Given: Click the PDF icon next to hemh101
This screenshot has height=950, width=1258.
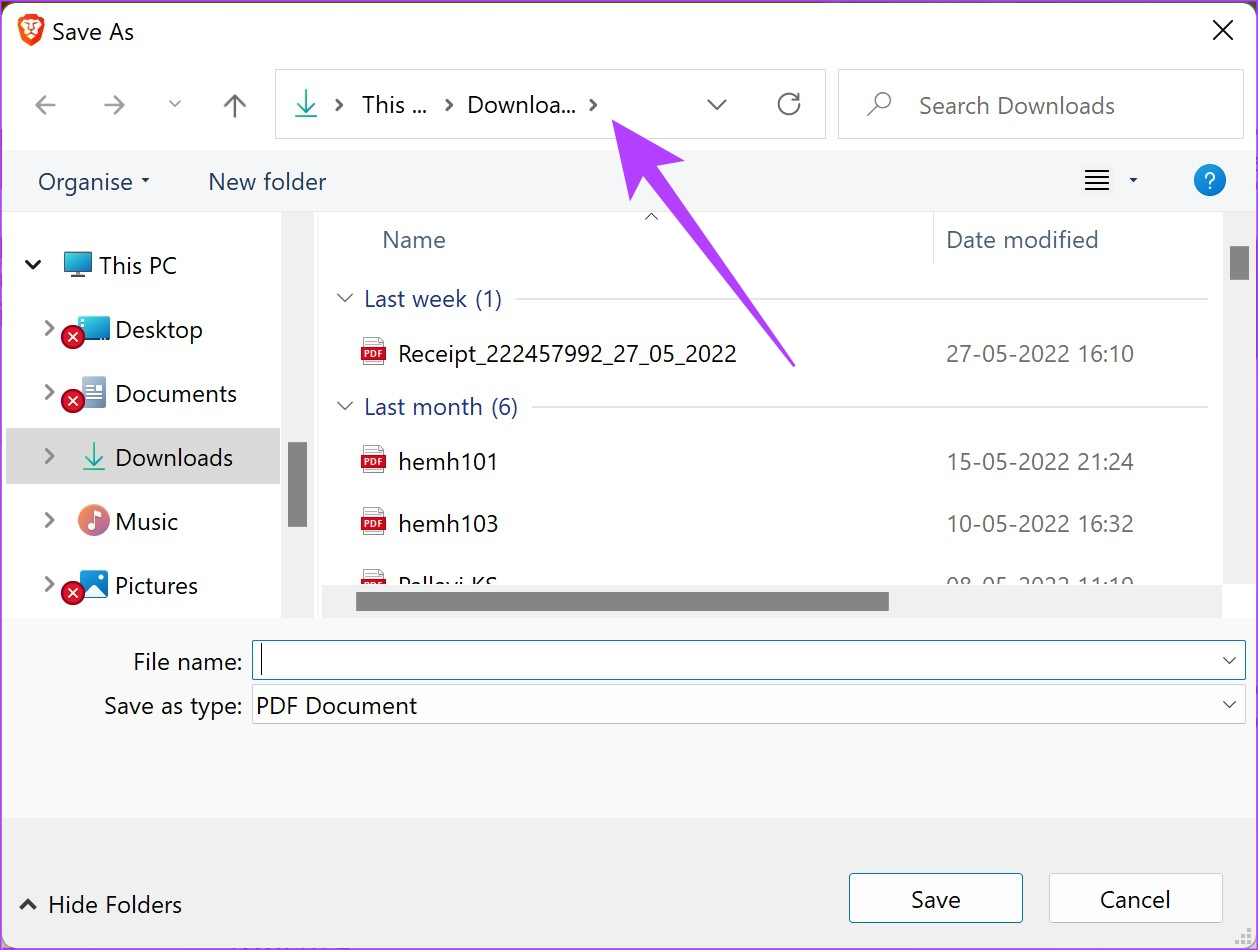Looking at the screenshot, I should [x=373, y=461].
